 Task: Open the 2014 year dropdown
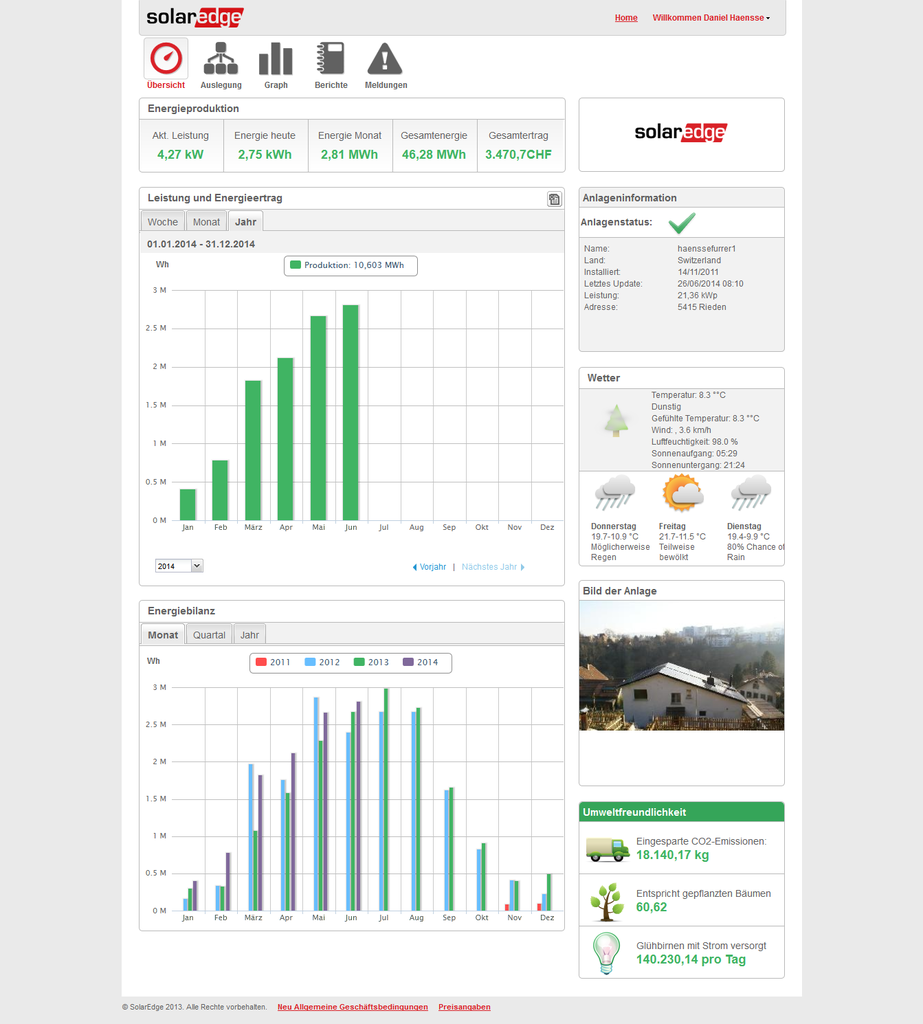click(x=179, y=566)
